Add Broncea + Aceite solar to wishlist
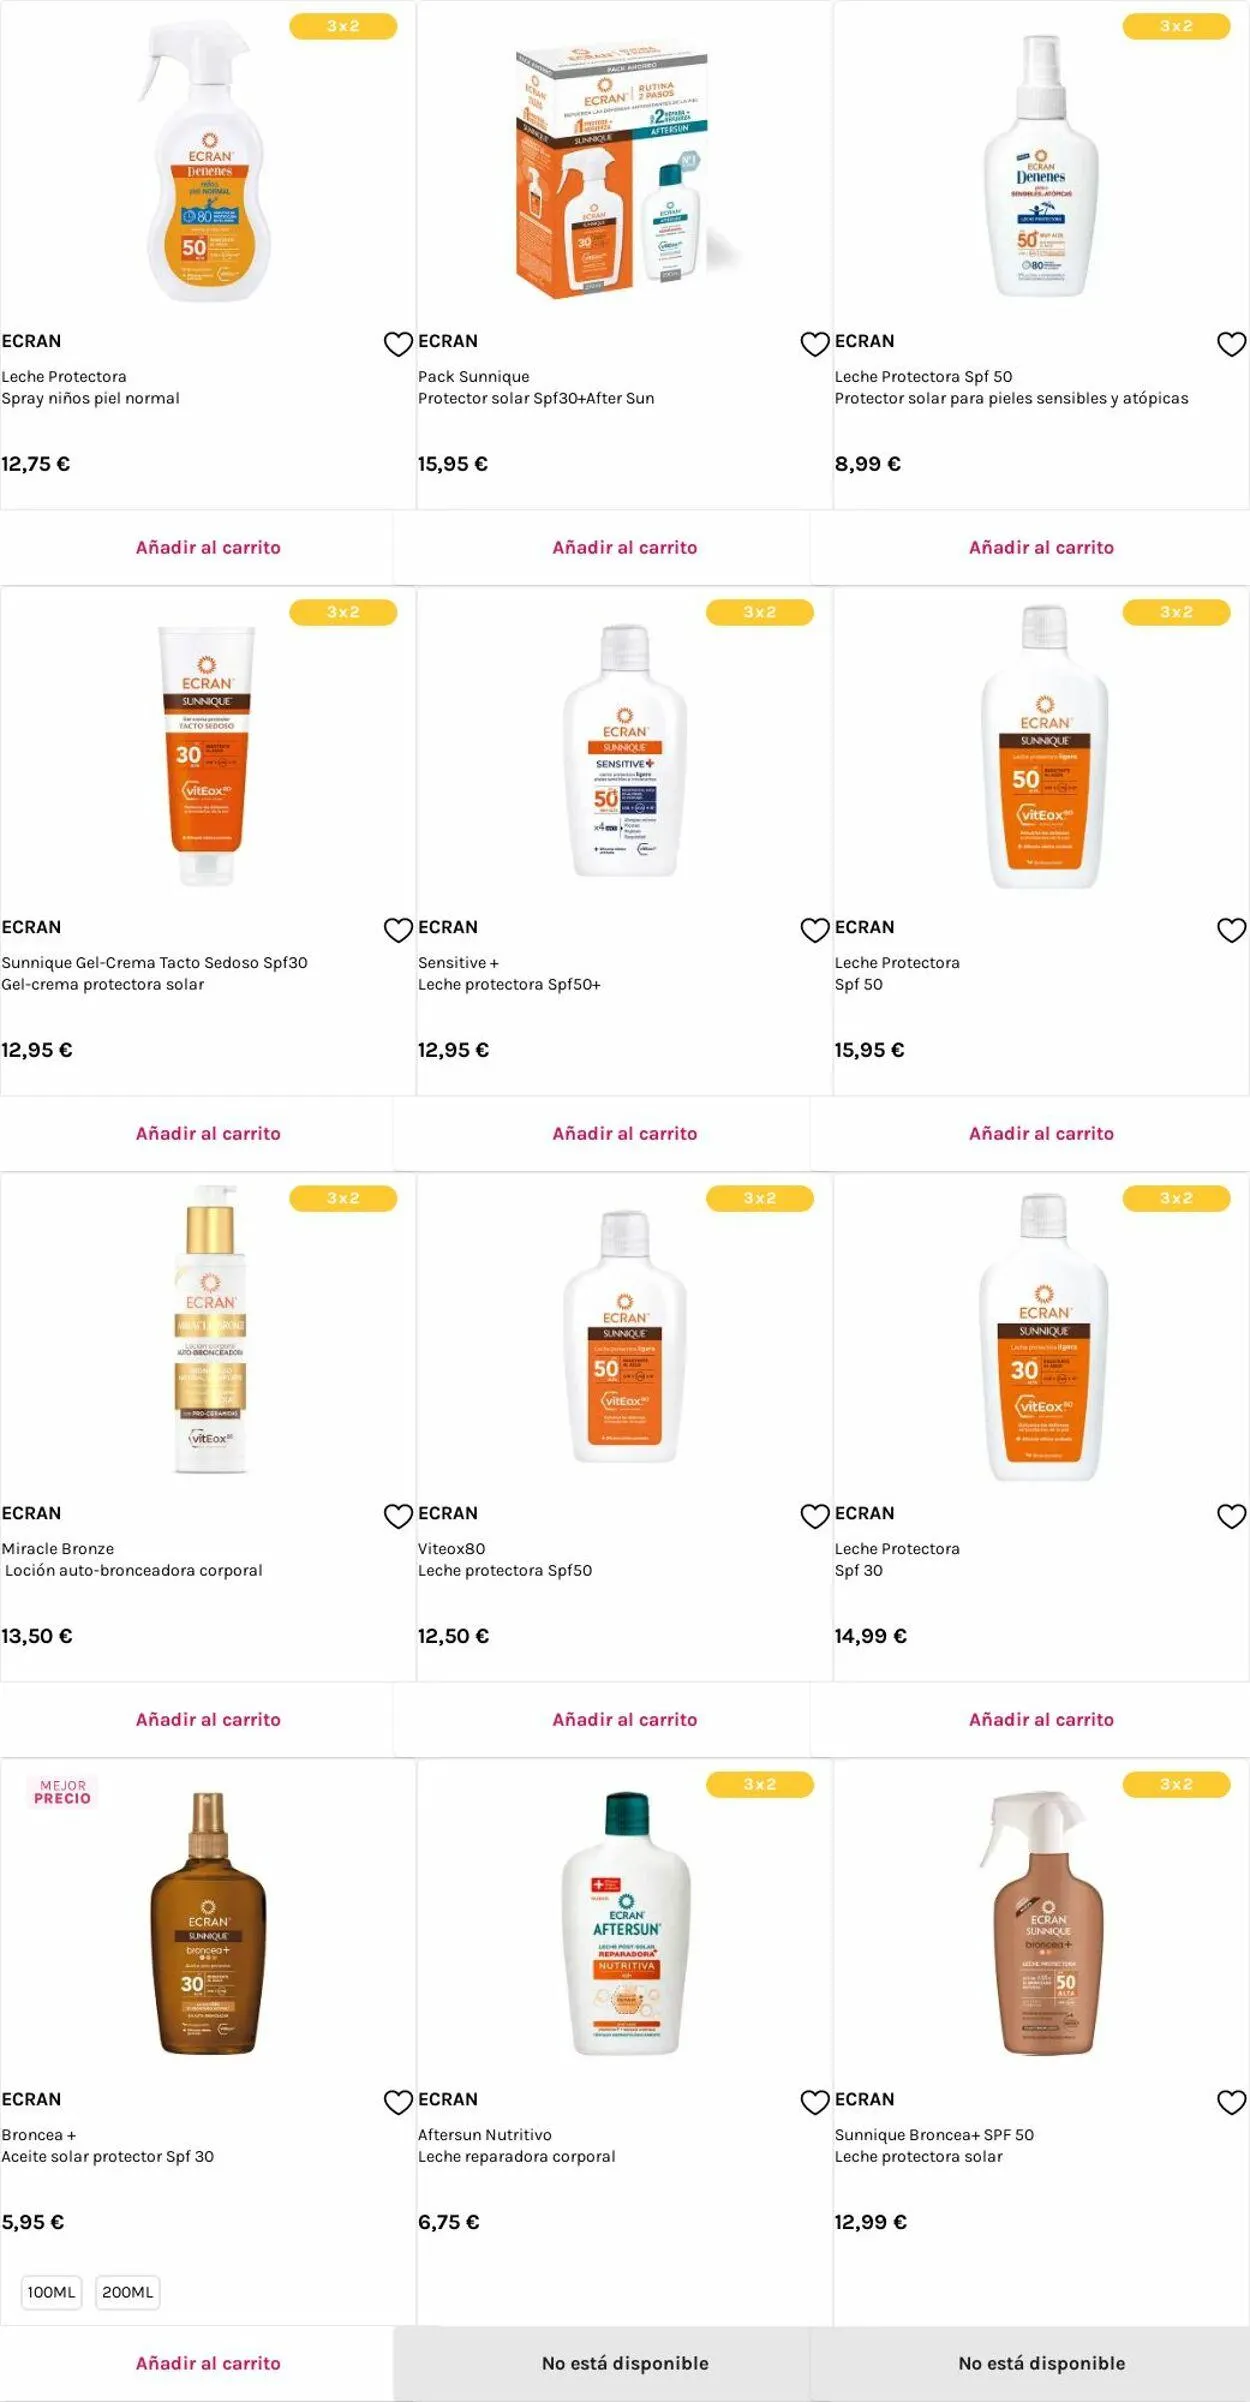The image size is (1250, 2402). 398,2102
